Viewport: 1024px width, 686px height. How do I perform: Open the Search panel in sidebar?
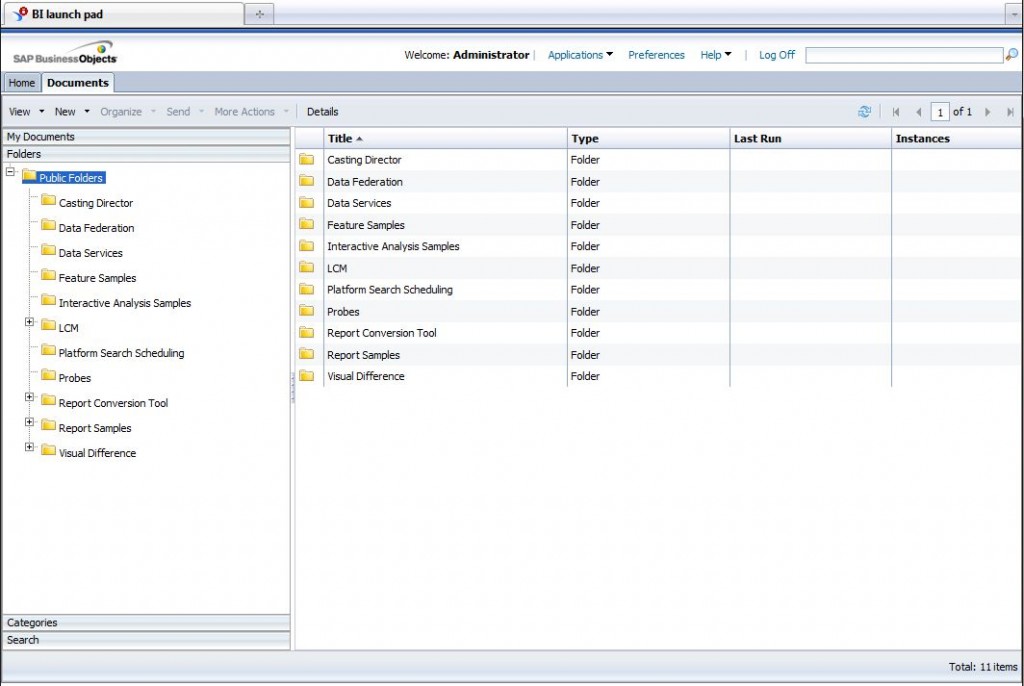pyautogui.click(x=146, y=640)
